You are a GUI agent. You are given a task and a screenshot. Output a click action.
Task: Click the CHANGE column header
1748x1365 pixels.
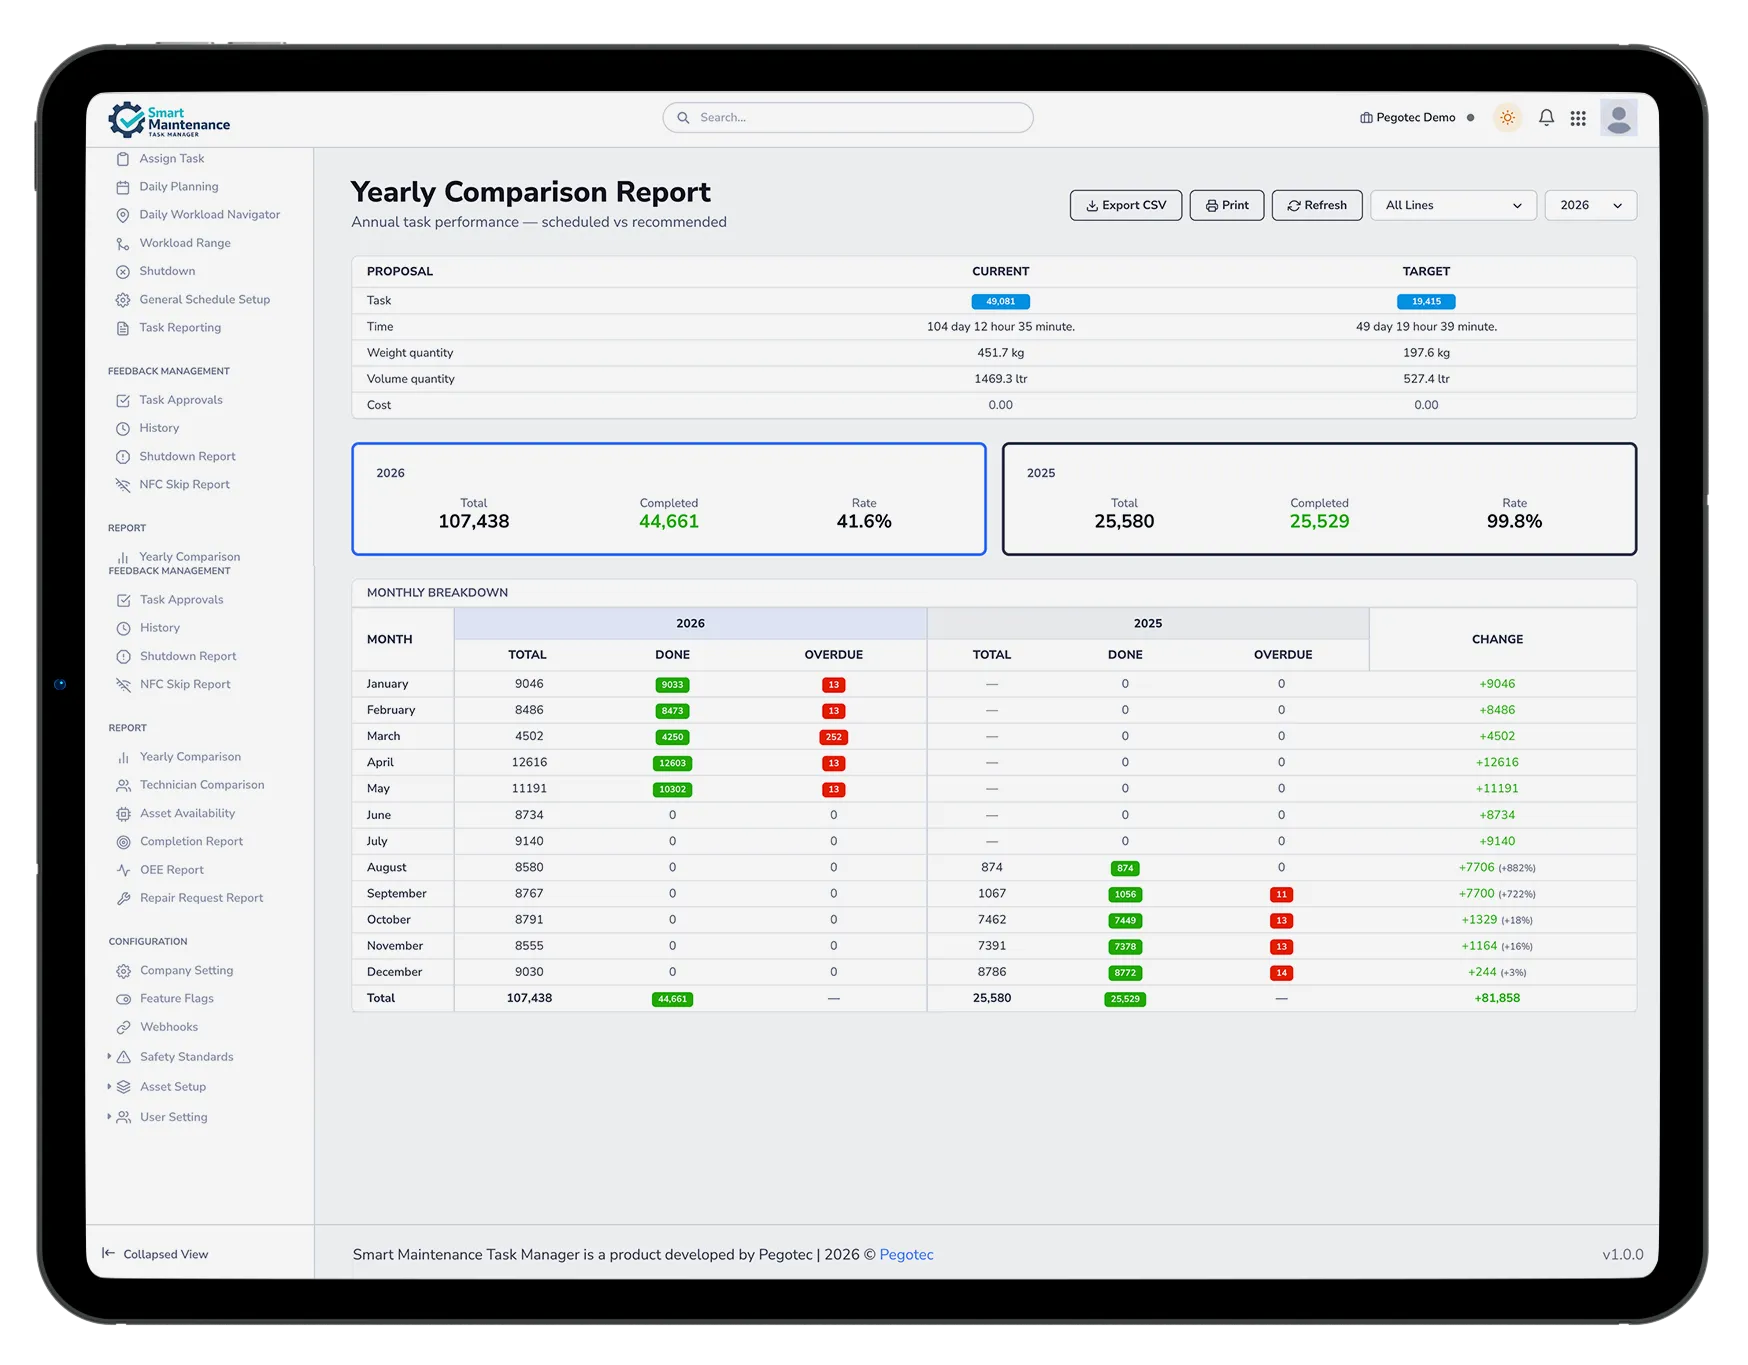1497,640
